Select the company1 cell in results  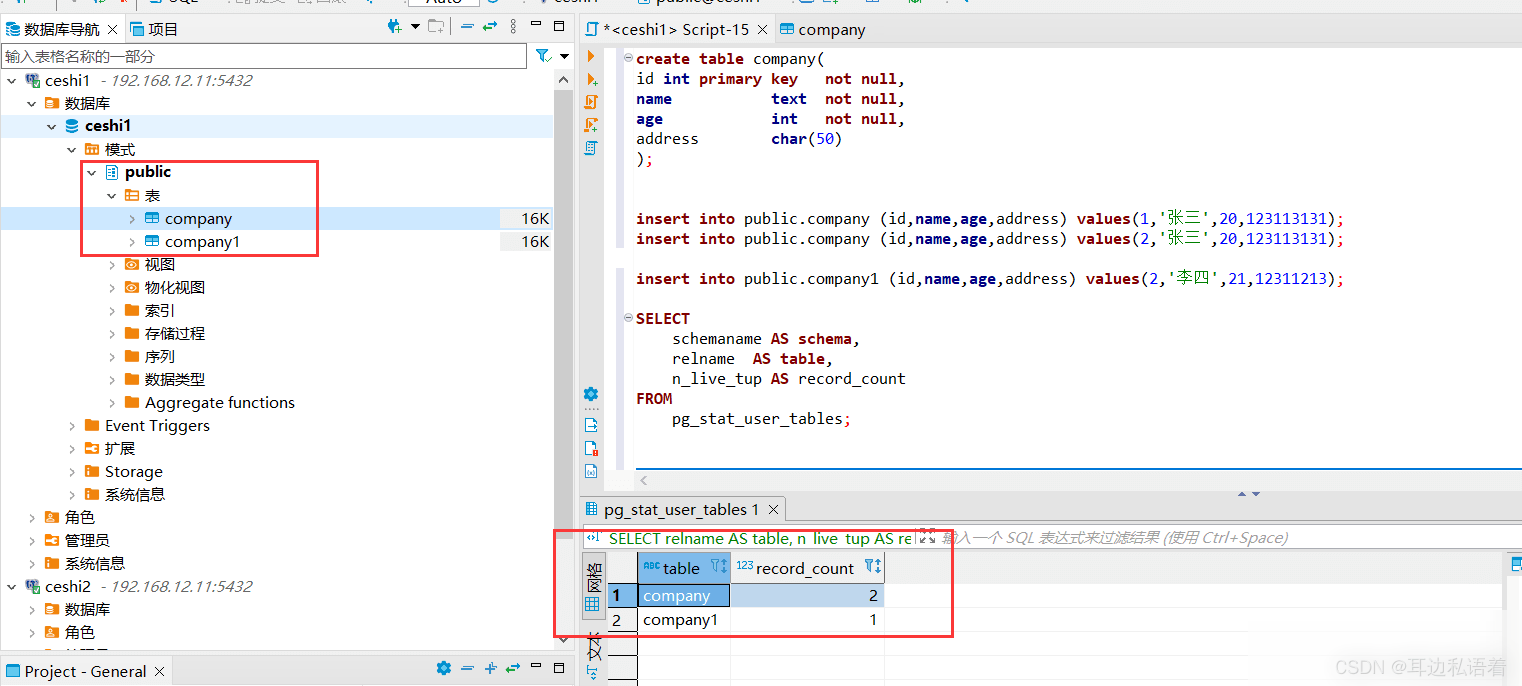click(684, 620)
